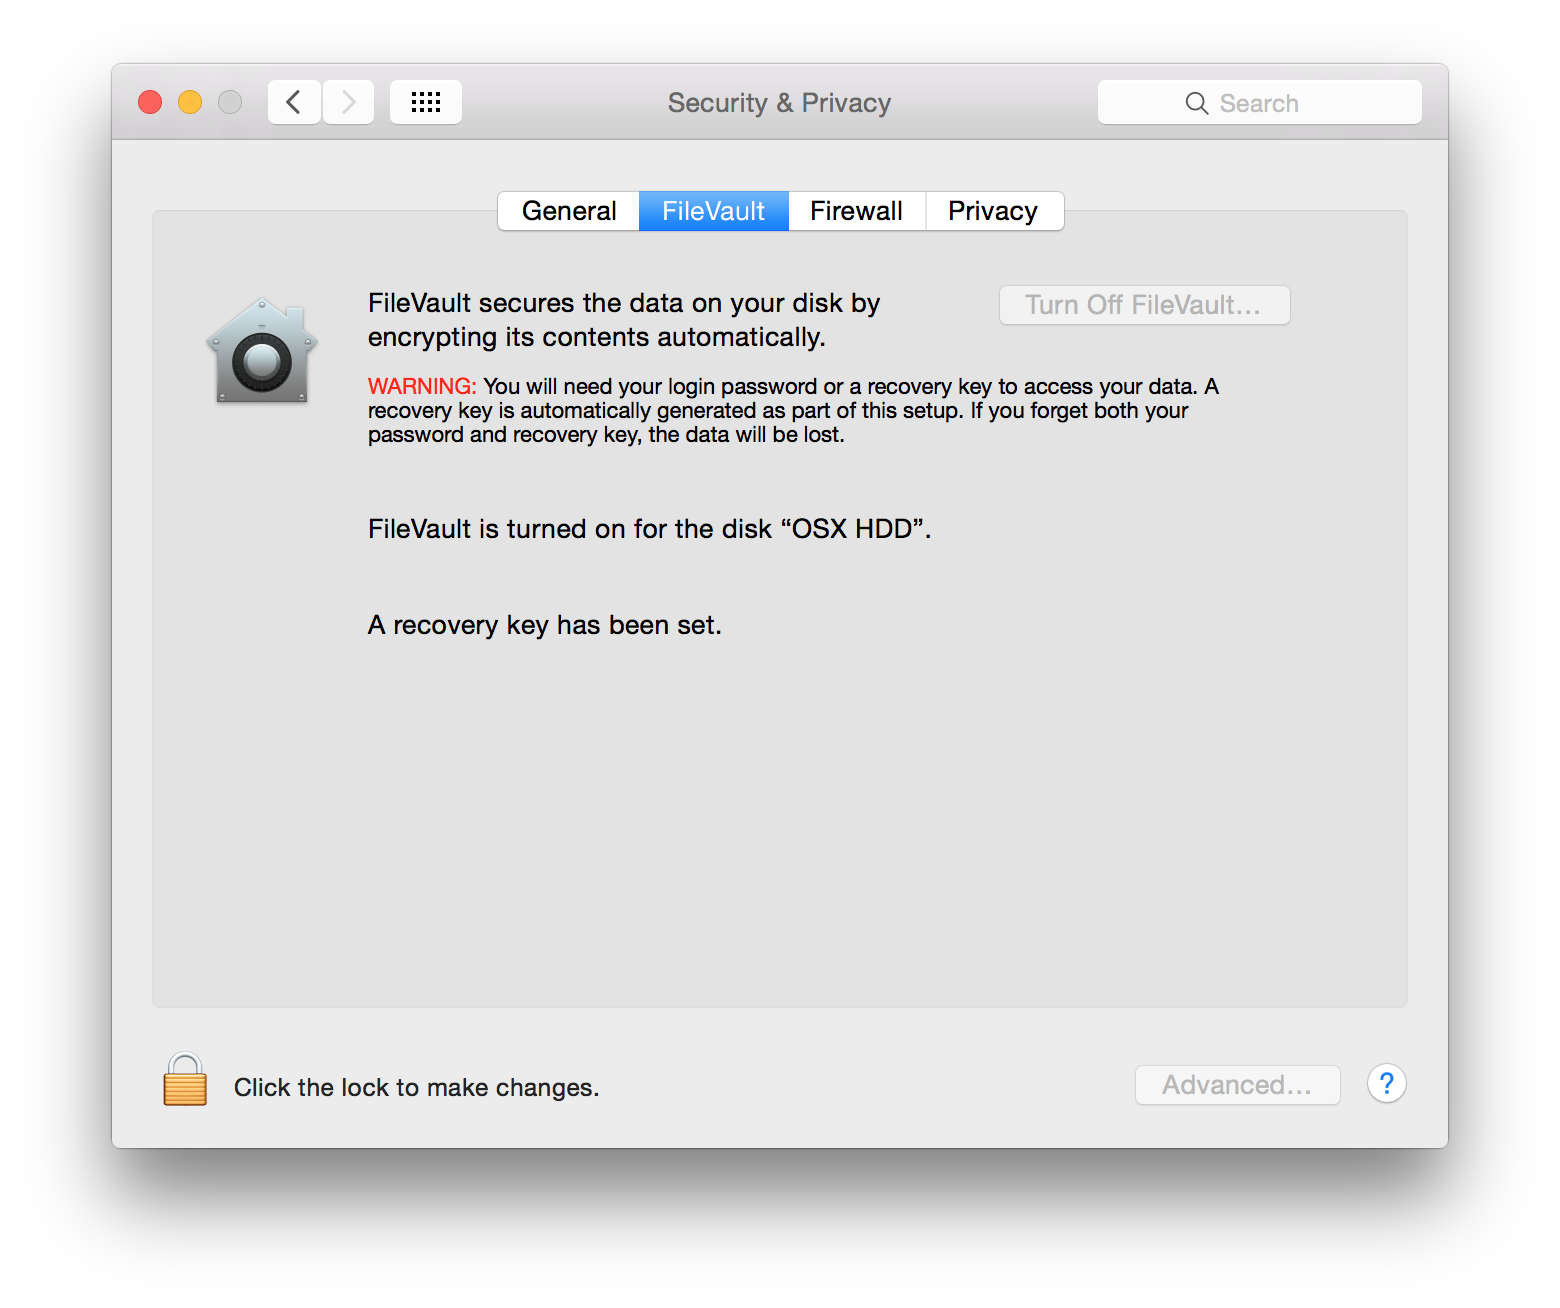The height and width of the screenshot is (1308, 1560).
Task: Click the forward chevron navigation button
Action: tap(348, 102)
